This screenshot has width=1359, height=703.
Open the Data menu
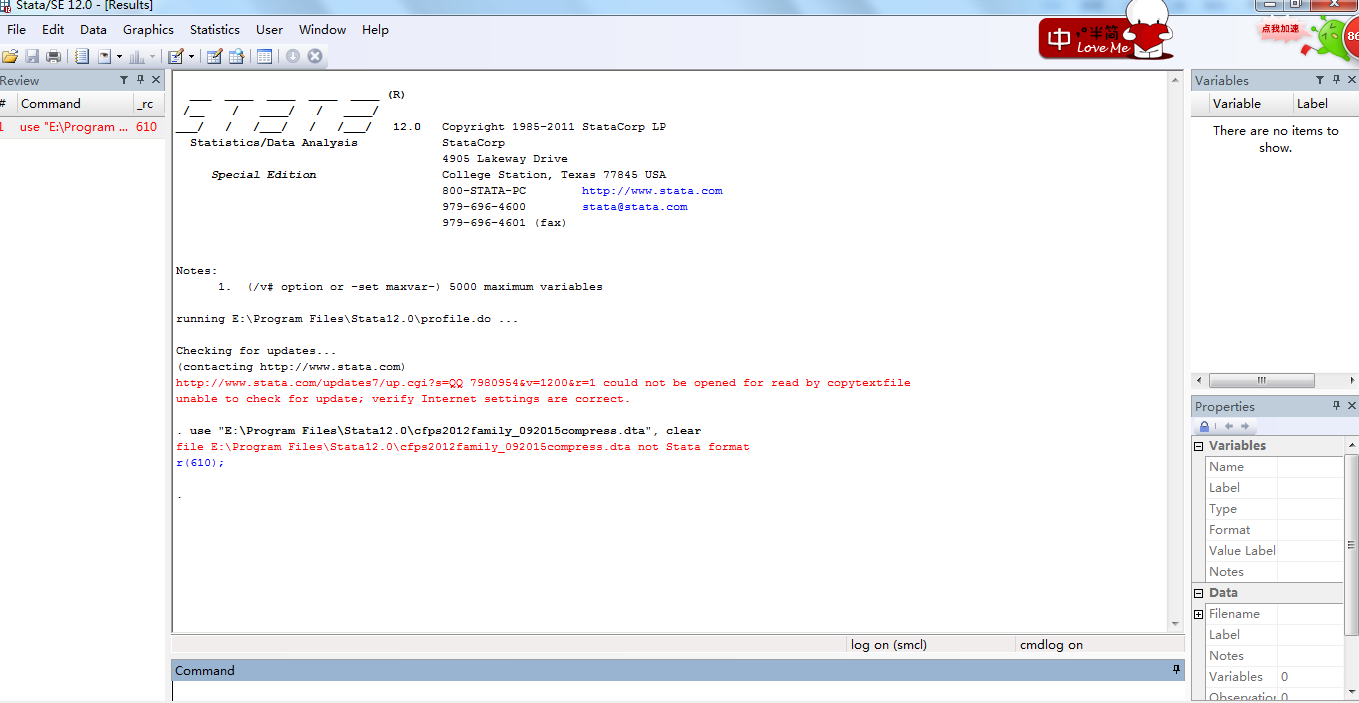point(93,30)
